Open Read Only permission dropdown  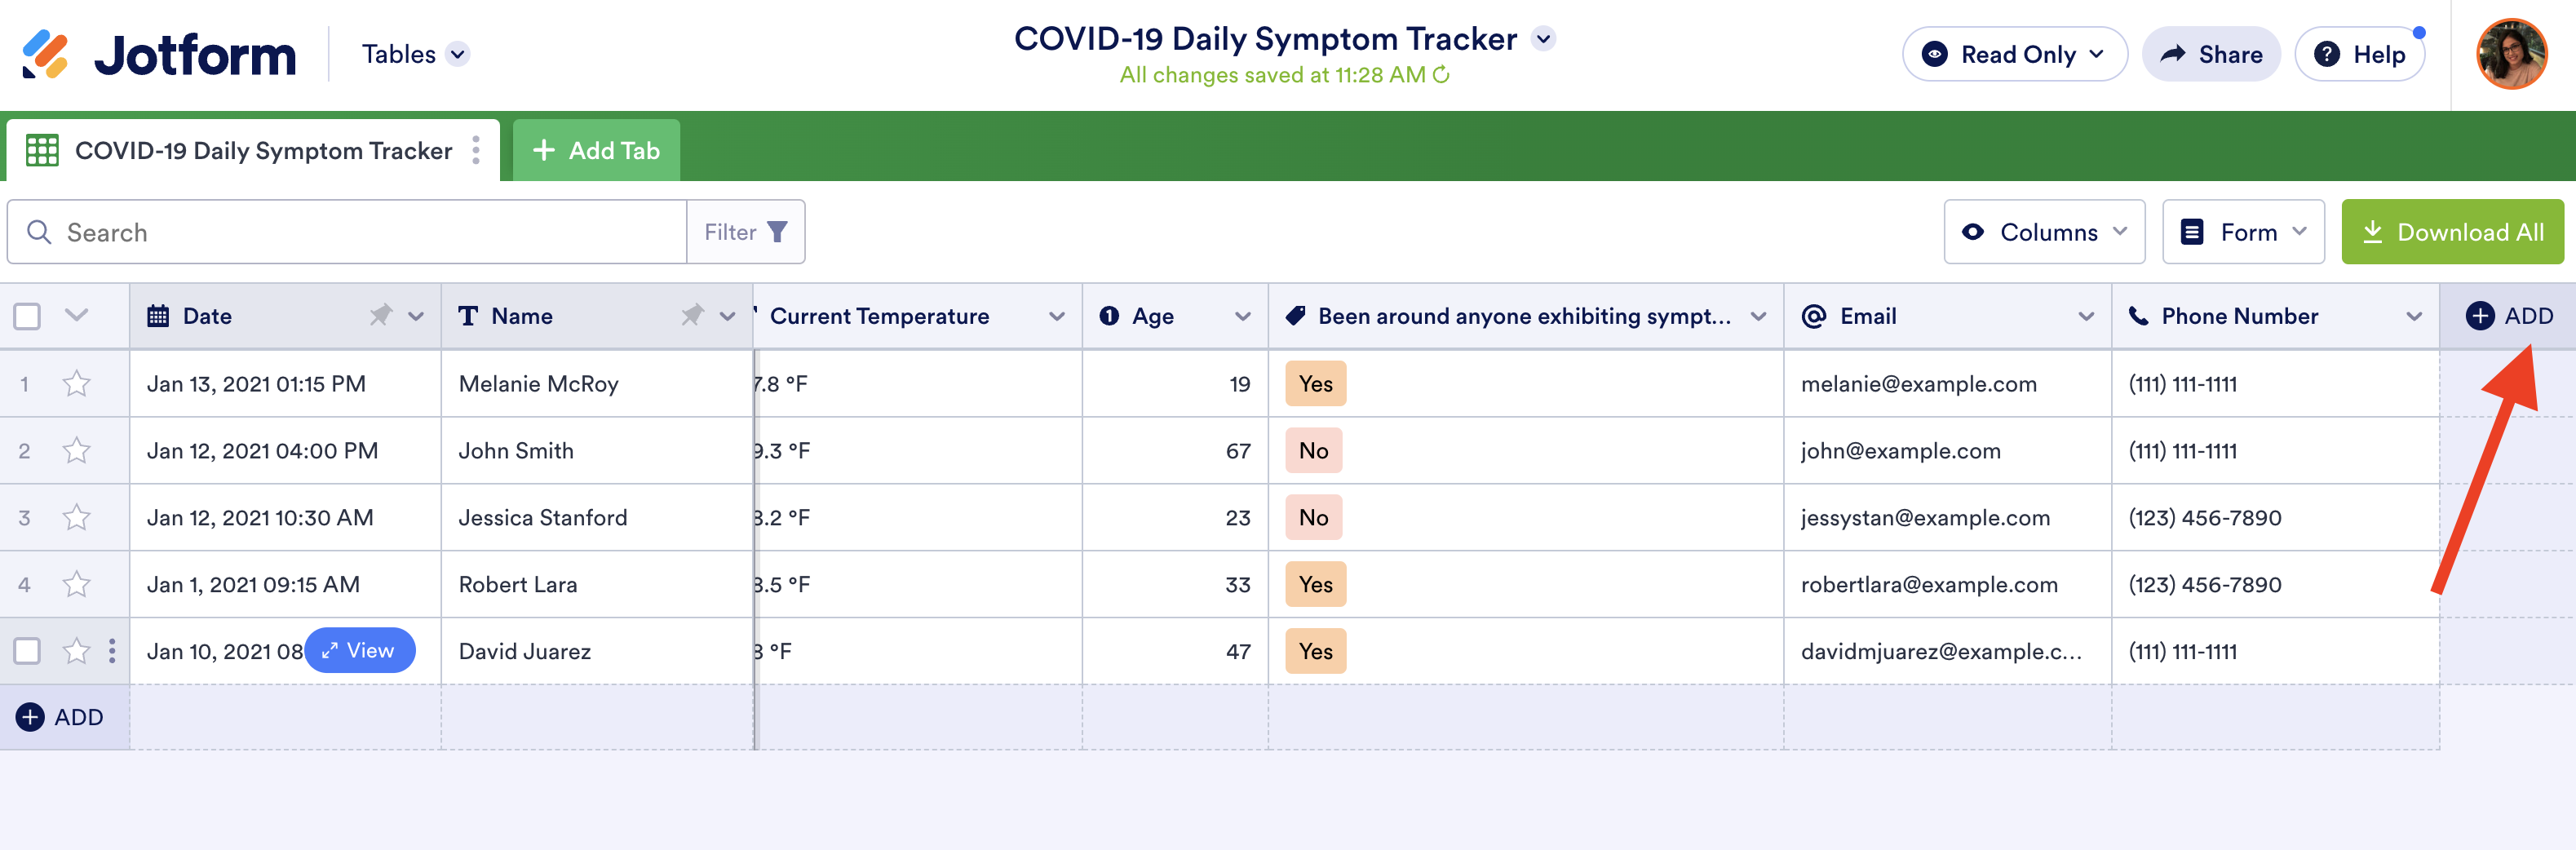click(2014, 55)
